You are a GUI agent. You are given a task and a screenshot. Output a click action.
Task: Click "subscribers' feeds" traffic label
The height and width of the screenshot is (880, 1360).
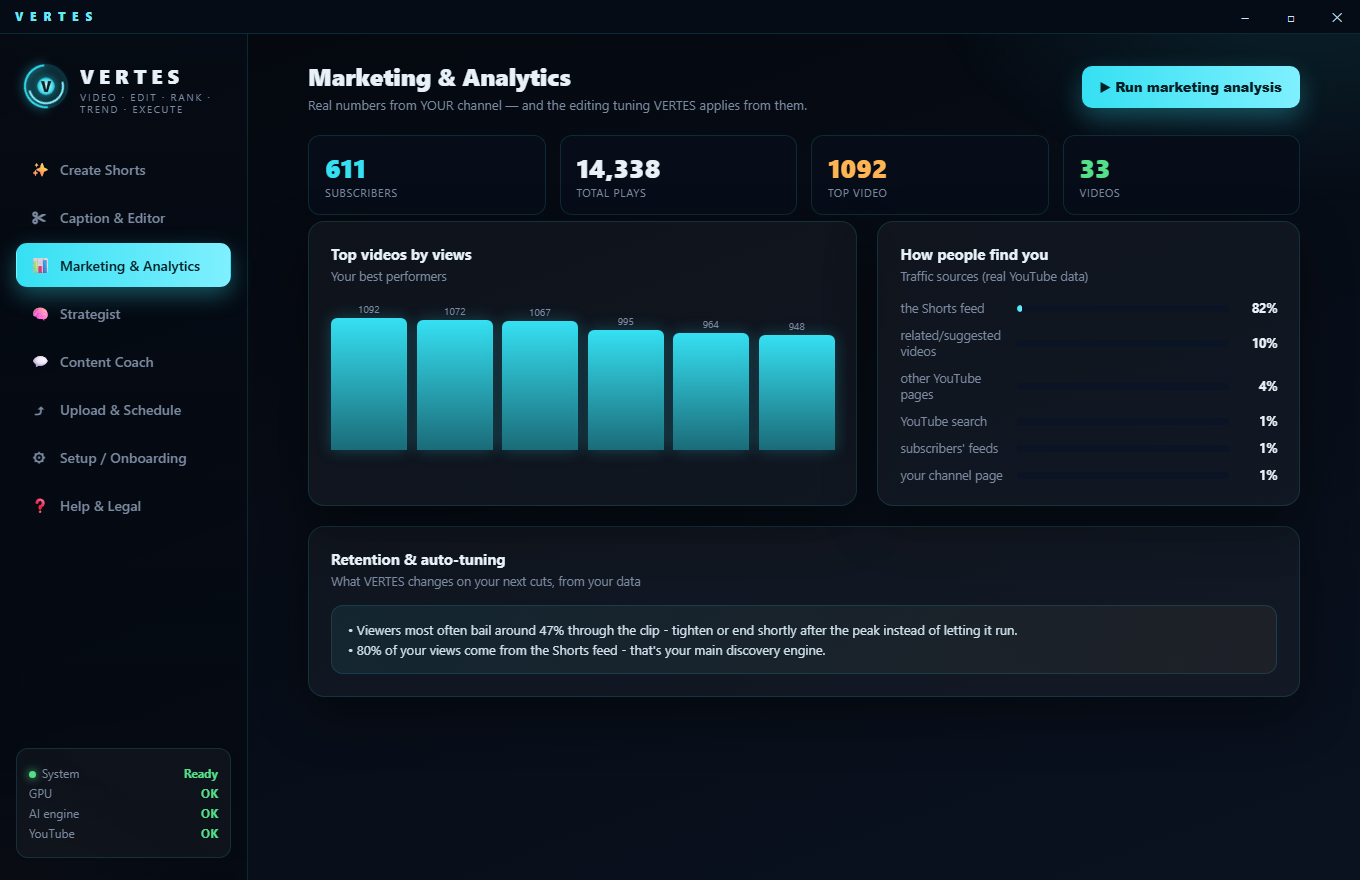(949, 449)
